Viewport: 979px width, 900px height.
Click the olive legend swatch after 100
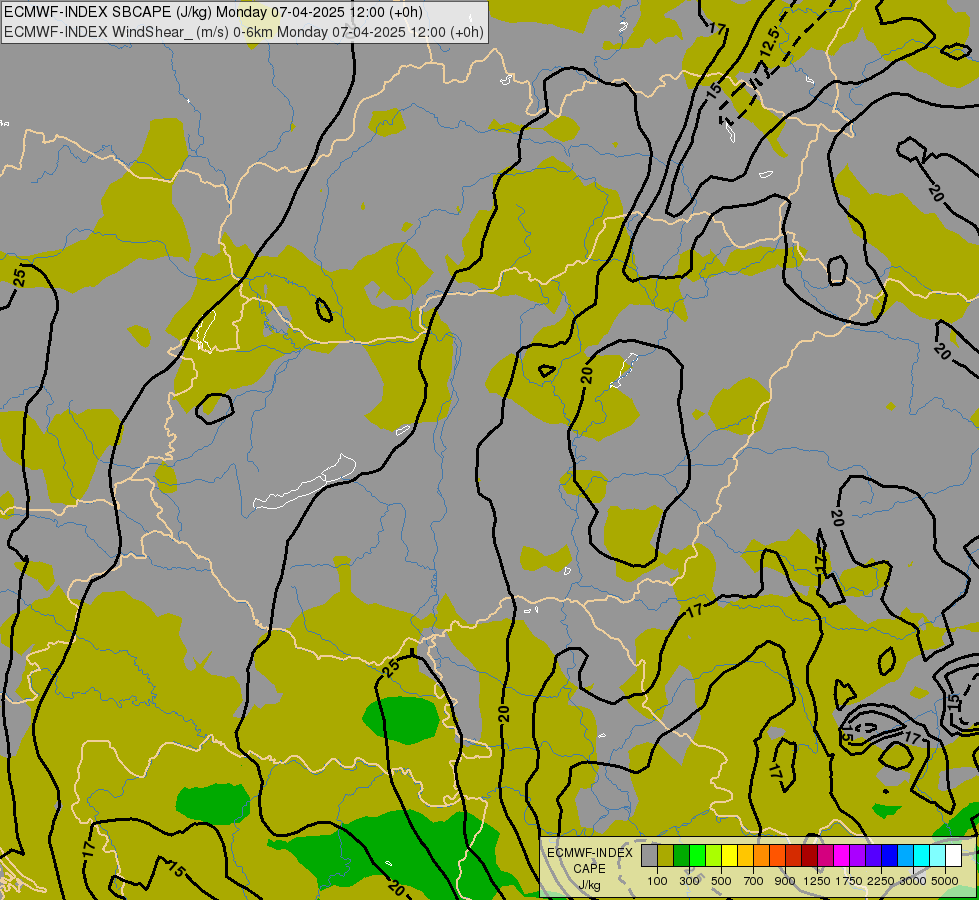click(x=666, y=855)
